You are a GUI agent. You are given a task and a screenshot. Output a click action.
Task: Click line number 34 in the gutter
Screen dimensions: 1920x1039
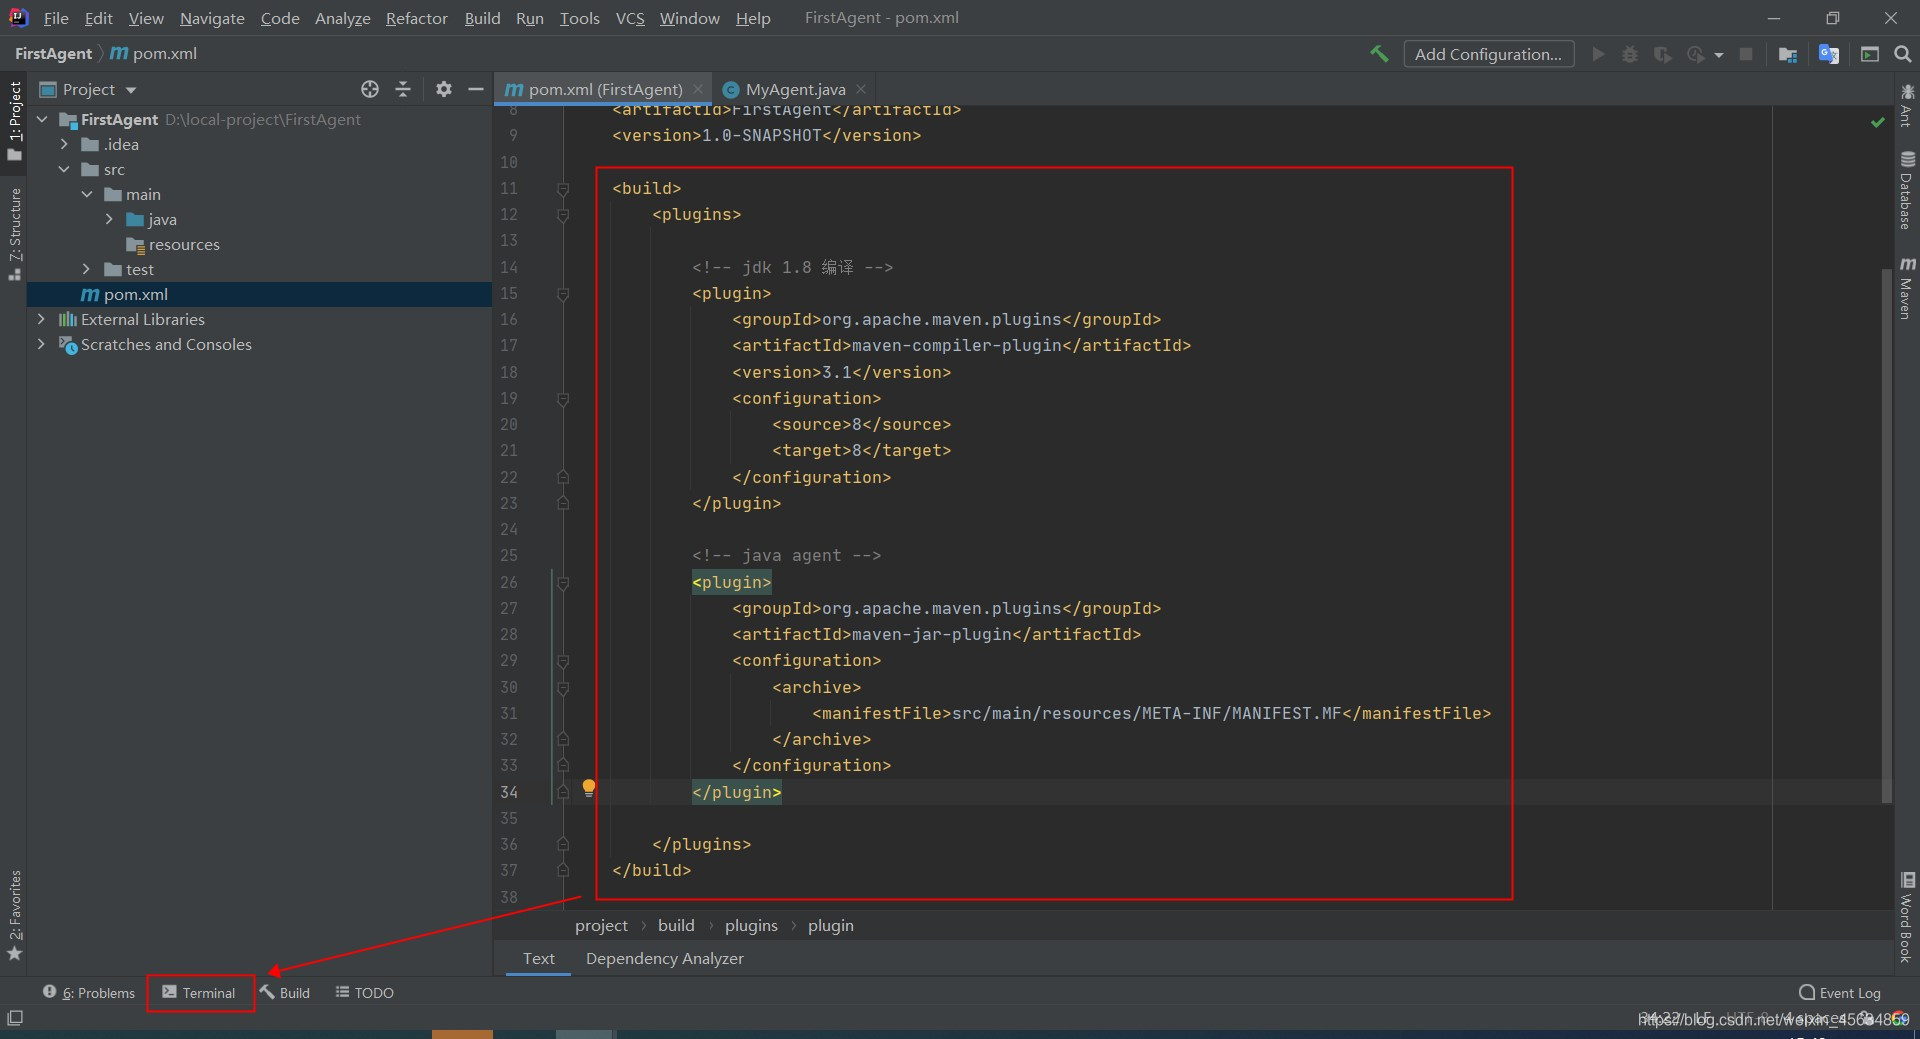509,792
